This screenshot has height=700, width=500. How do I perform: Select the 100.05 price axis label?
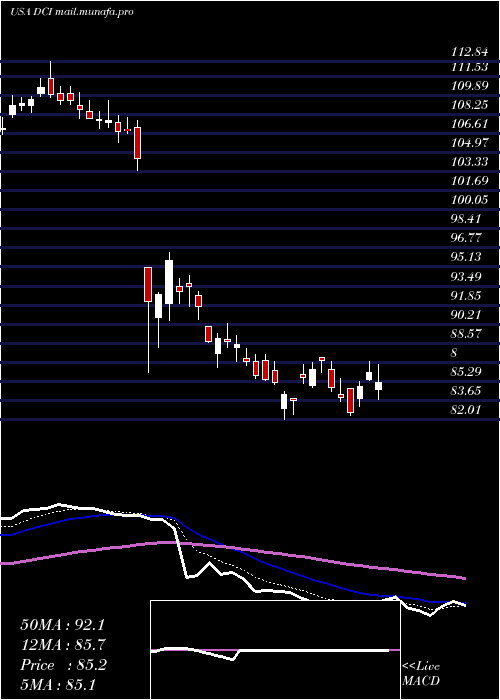[x=470, y=200]
